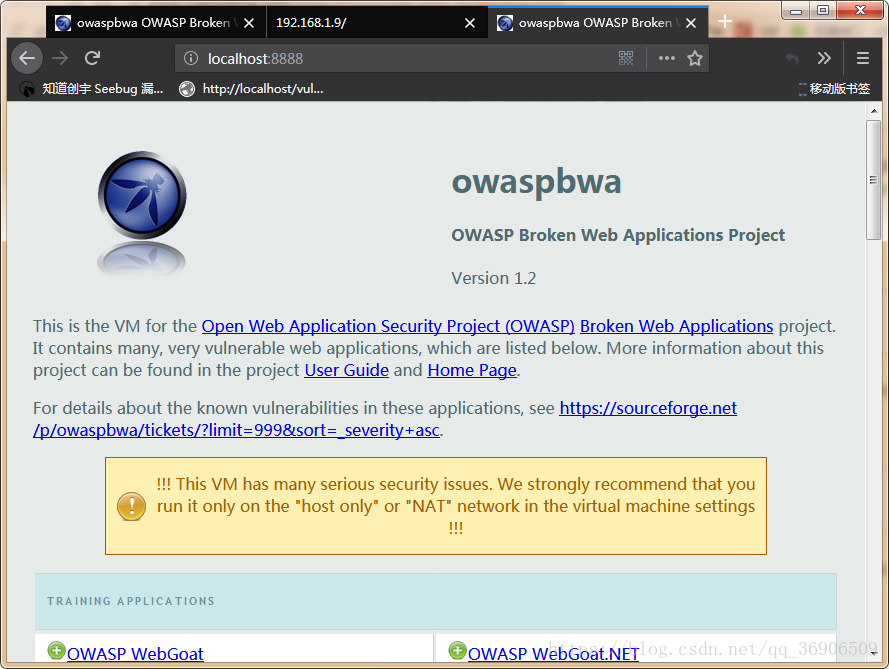889x669 pixels.
Task: Switch to the 192.168.1.9/ tab
Action: pyautogui.click(x=377, y=23)
